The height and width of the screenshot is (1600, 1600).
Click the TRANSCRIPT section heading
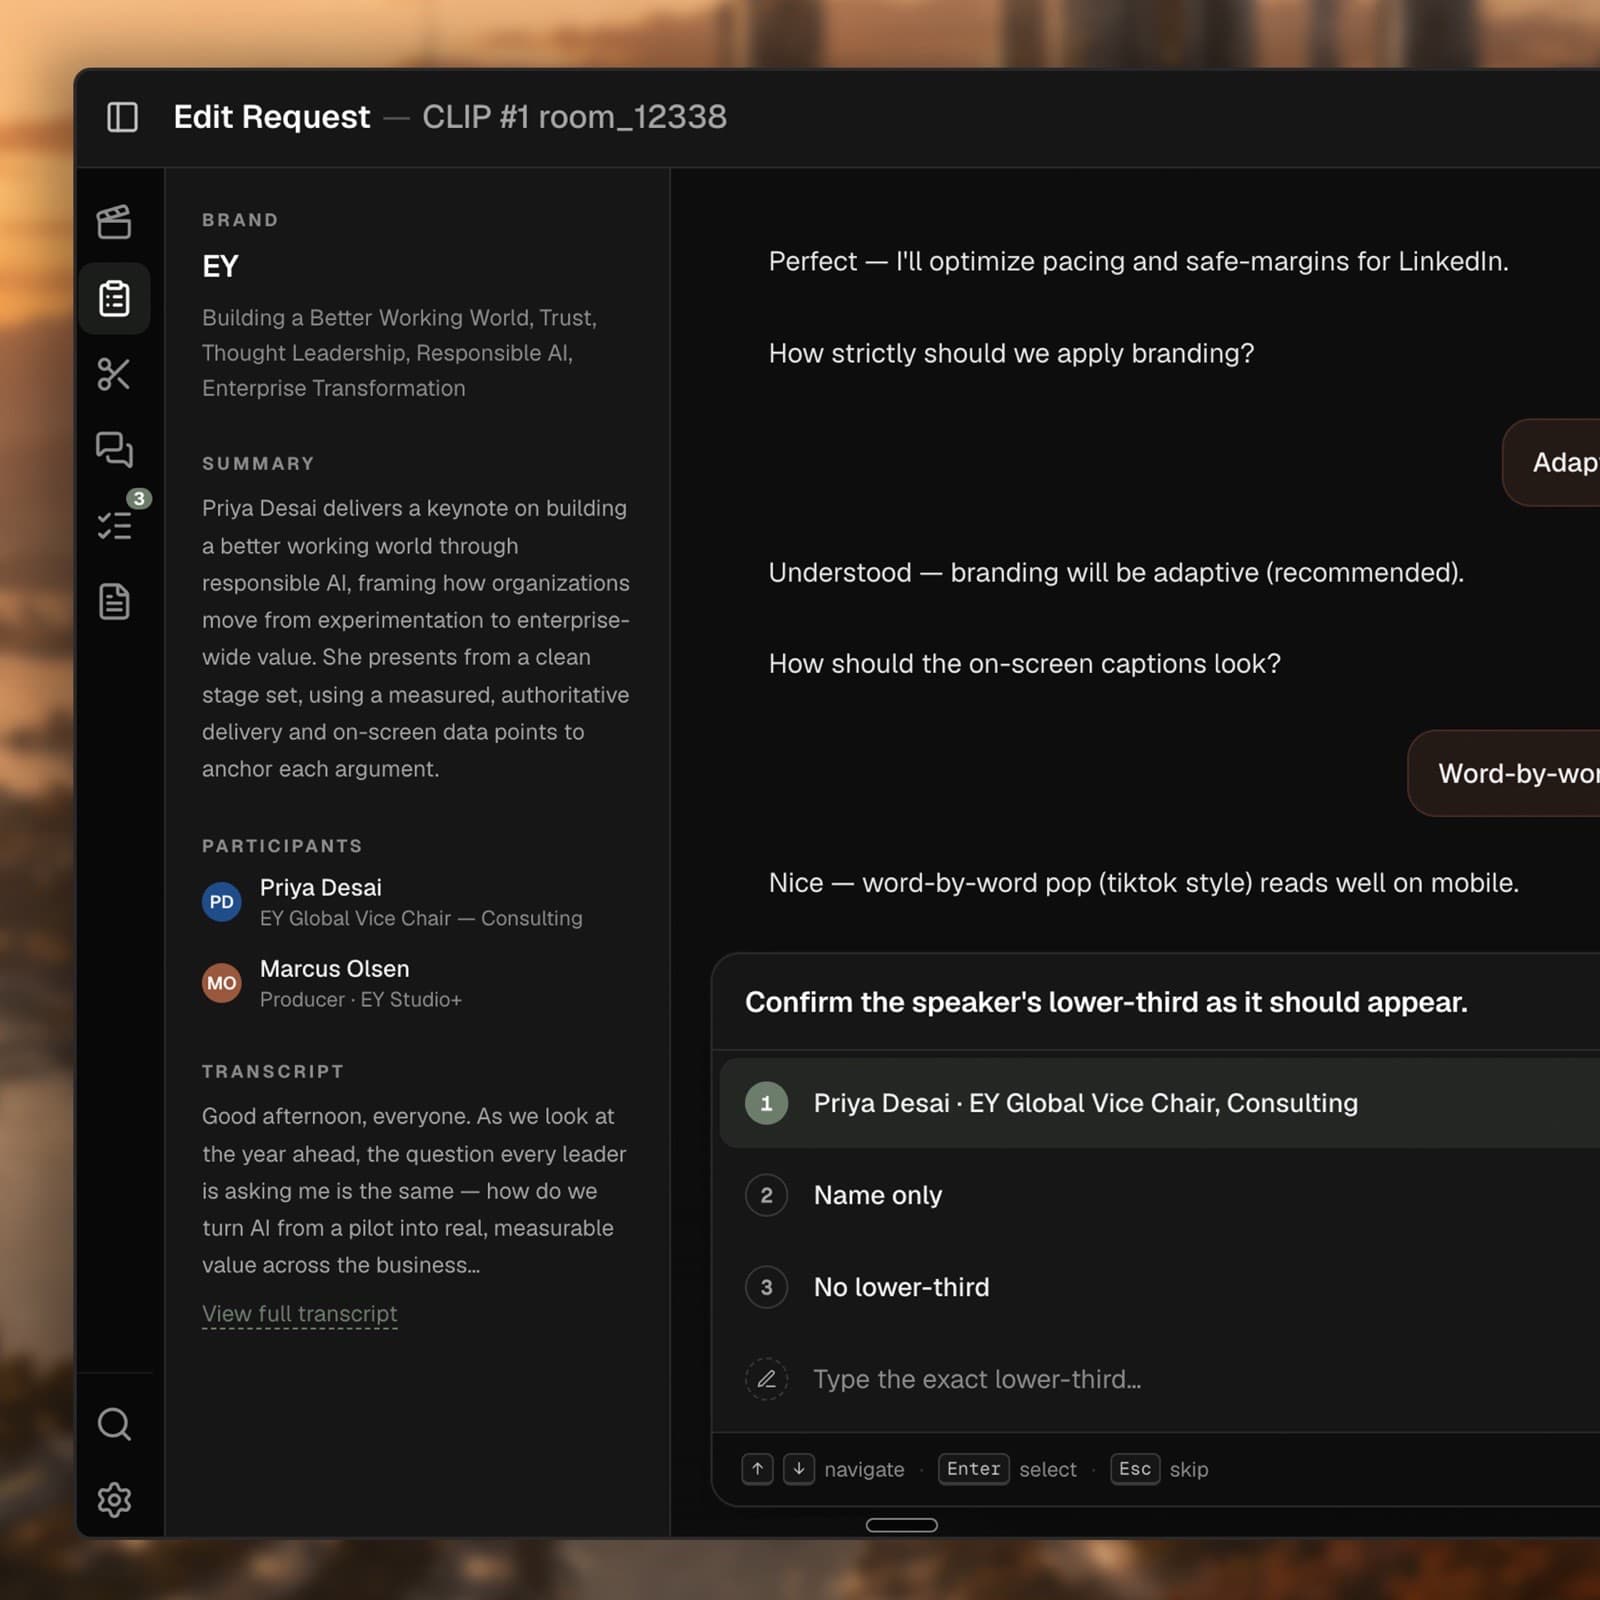click(273, 1071)
